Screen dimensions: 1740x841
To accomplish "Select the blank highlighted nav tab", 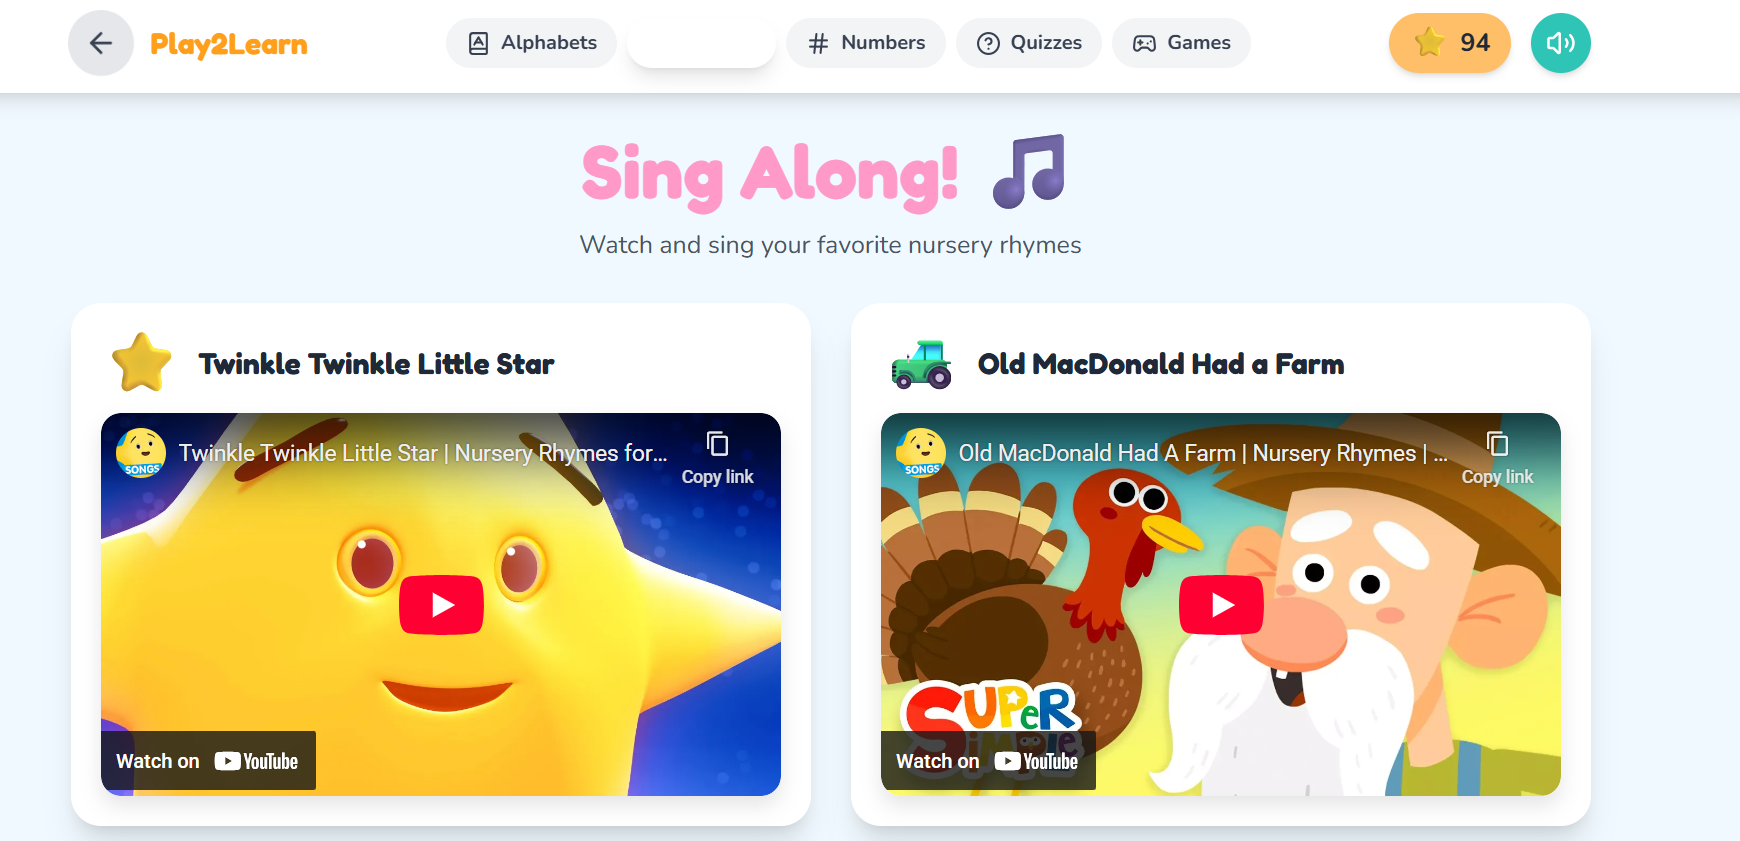I will (x=701, y=43).
